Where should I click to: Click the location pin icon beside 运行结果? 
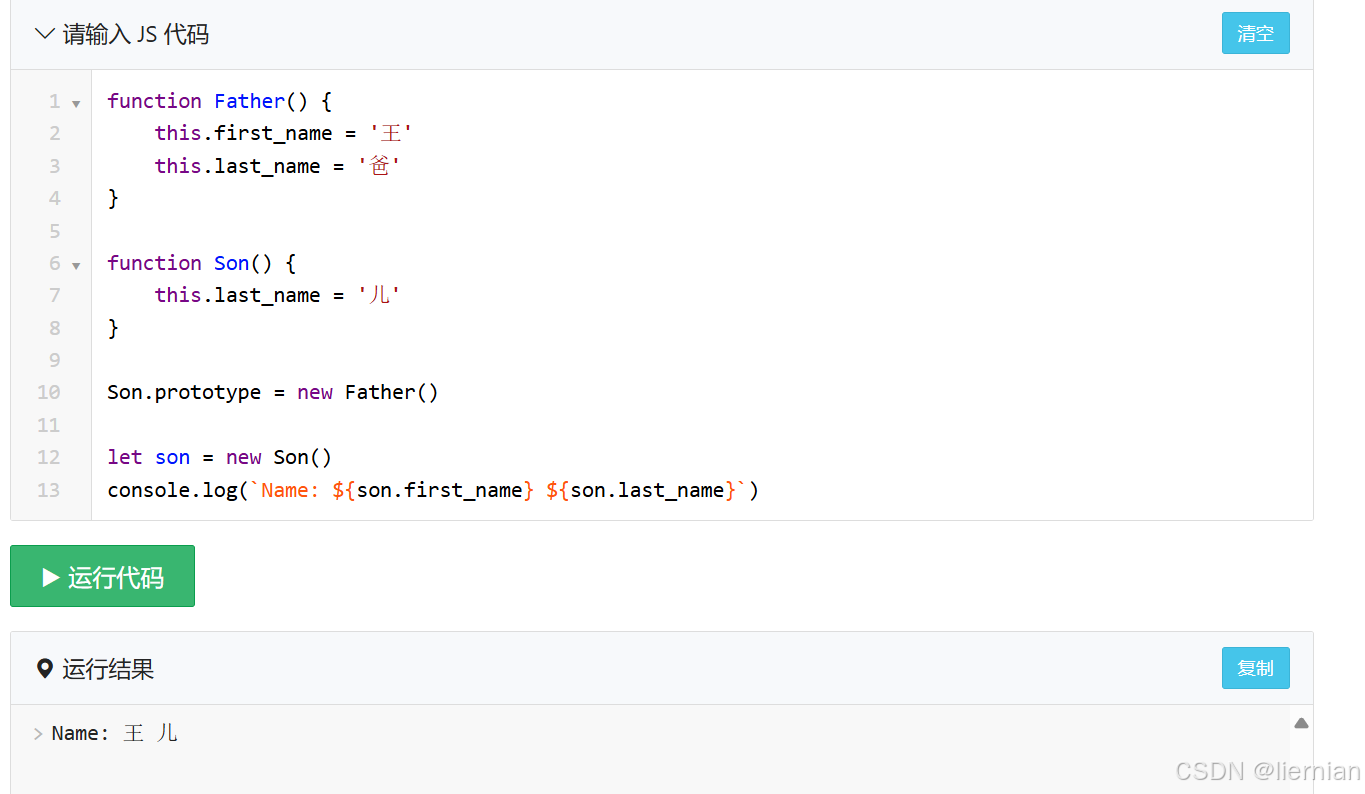pos(44,668)
